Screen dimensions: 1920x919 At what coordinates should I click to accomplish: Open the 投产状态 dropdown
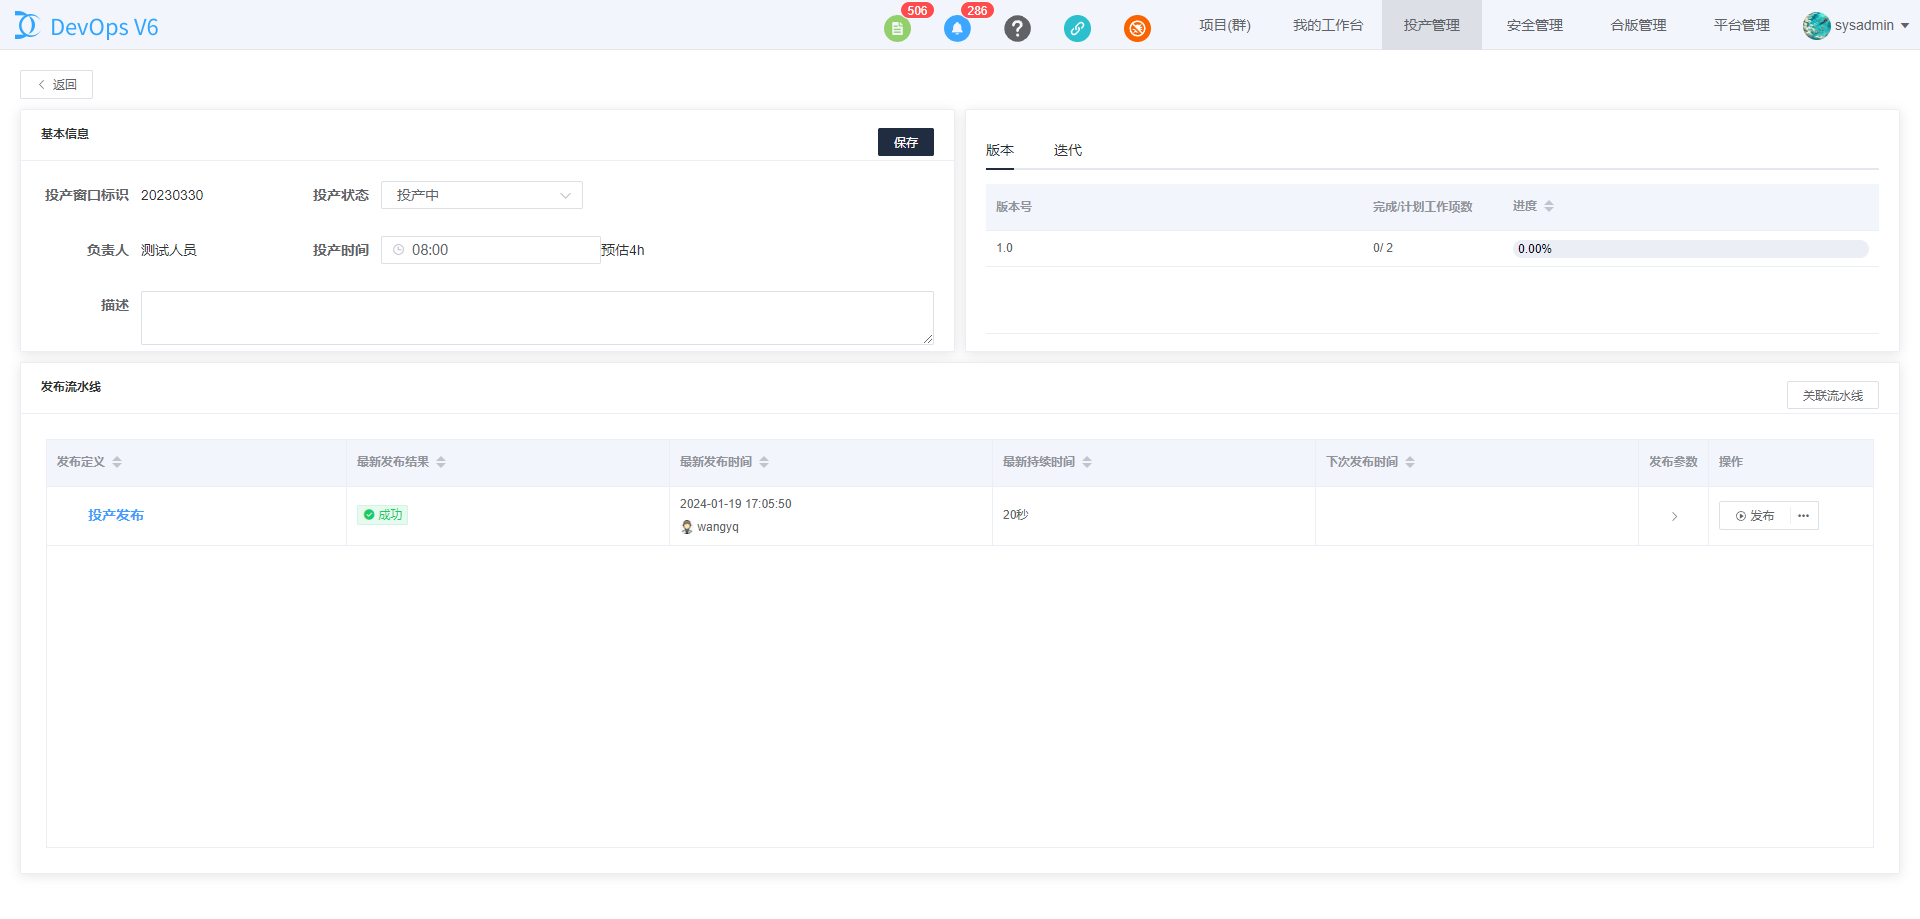click(481, 195)
